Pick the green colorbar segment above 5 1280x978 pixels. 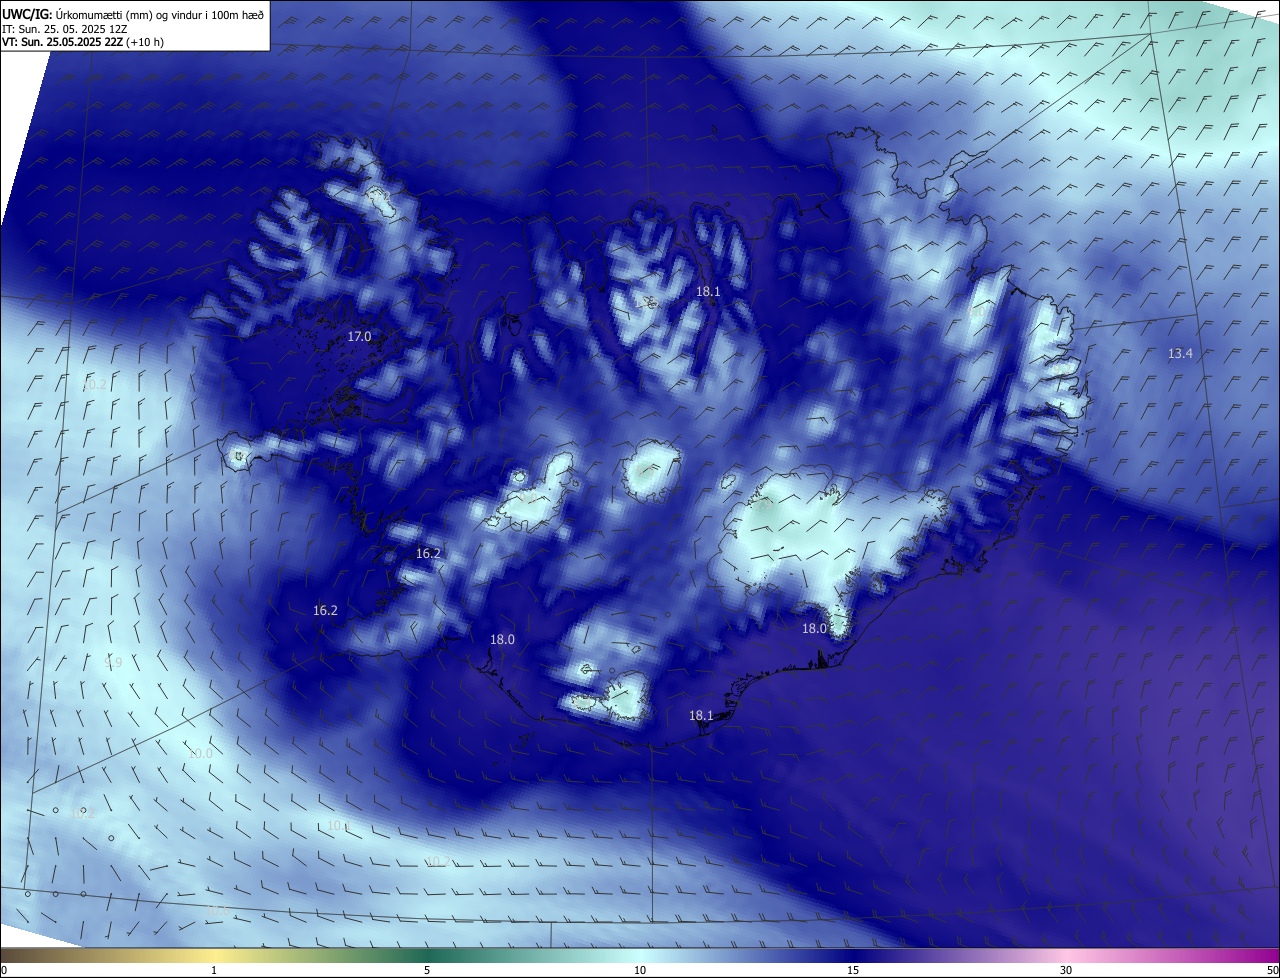click(427, 954)
